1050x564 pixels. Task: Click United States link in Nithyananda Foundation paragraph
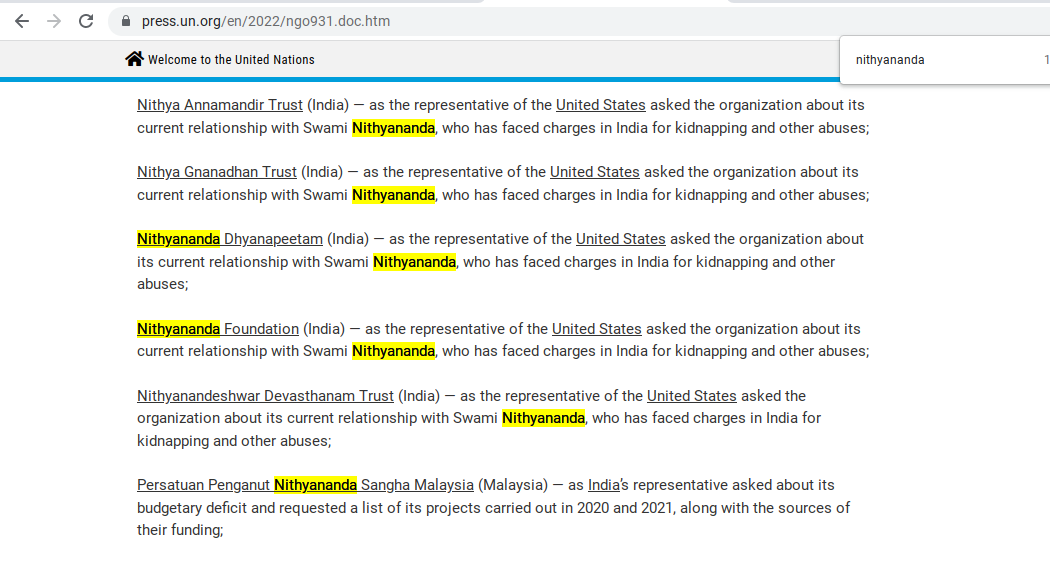pyautogui.click(x=597, y=329)
